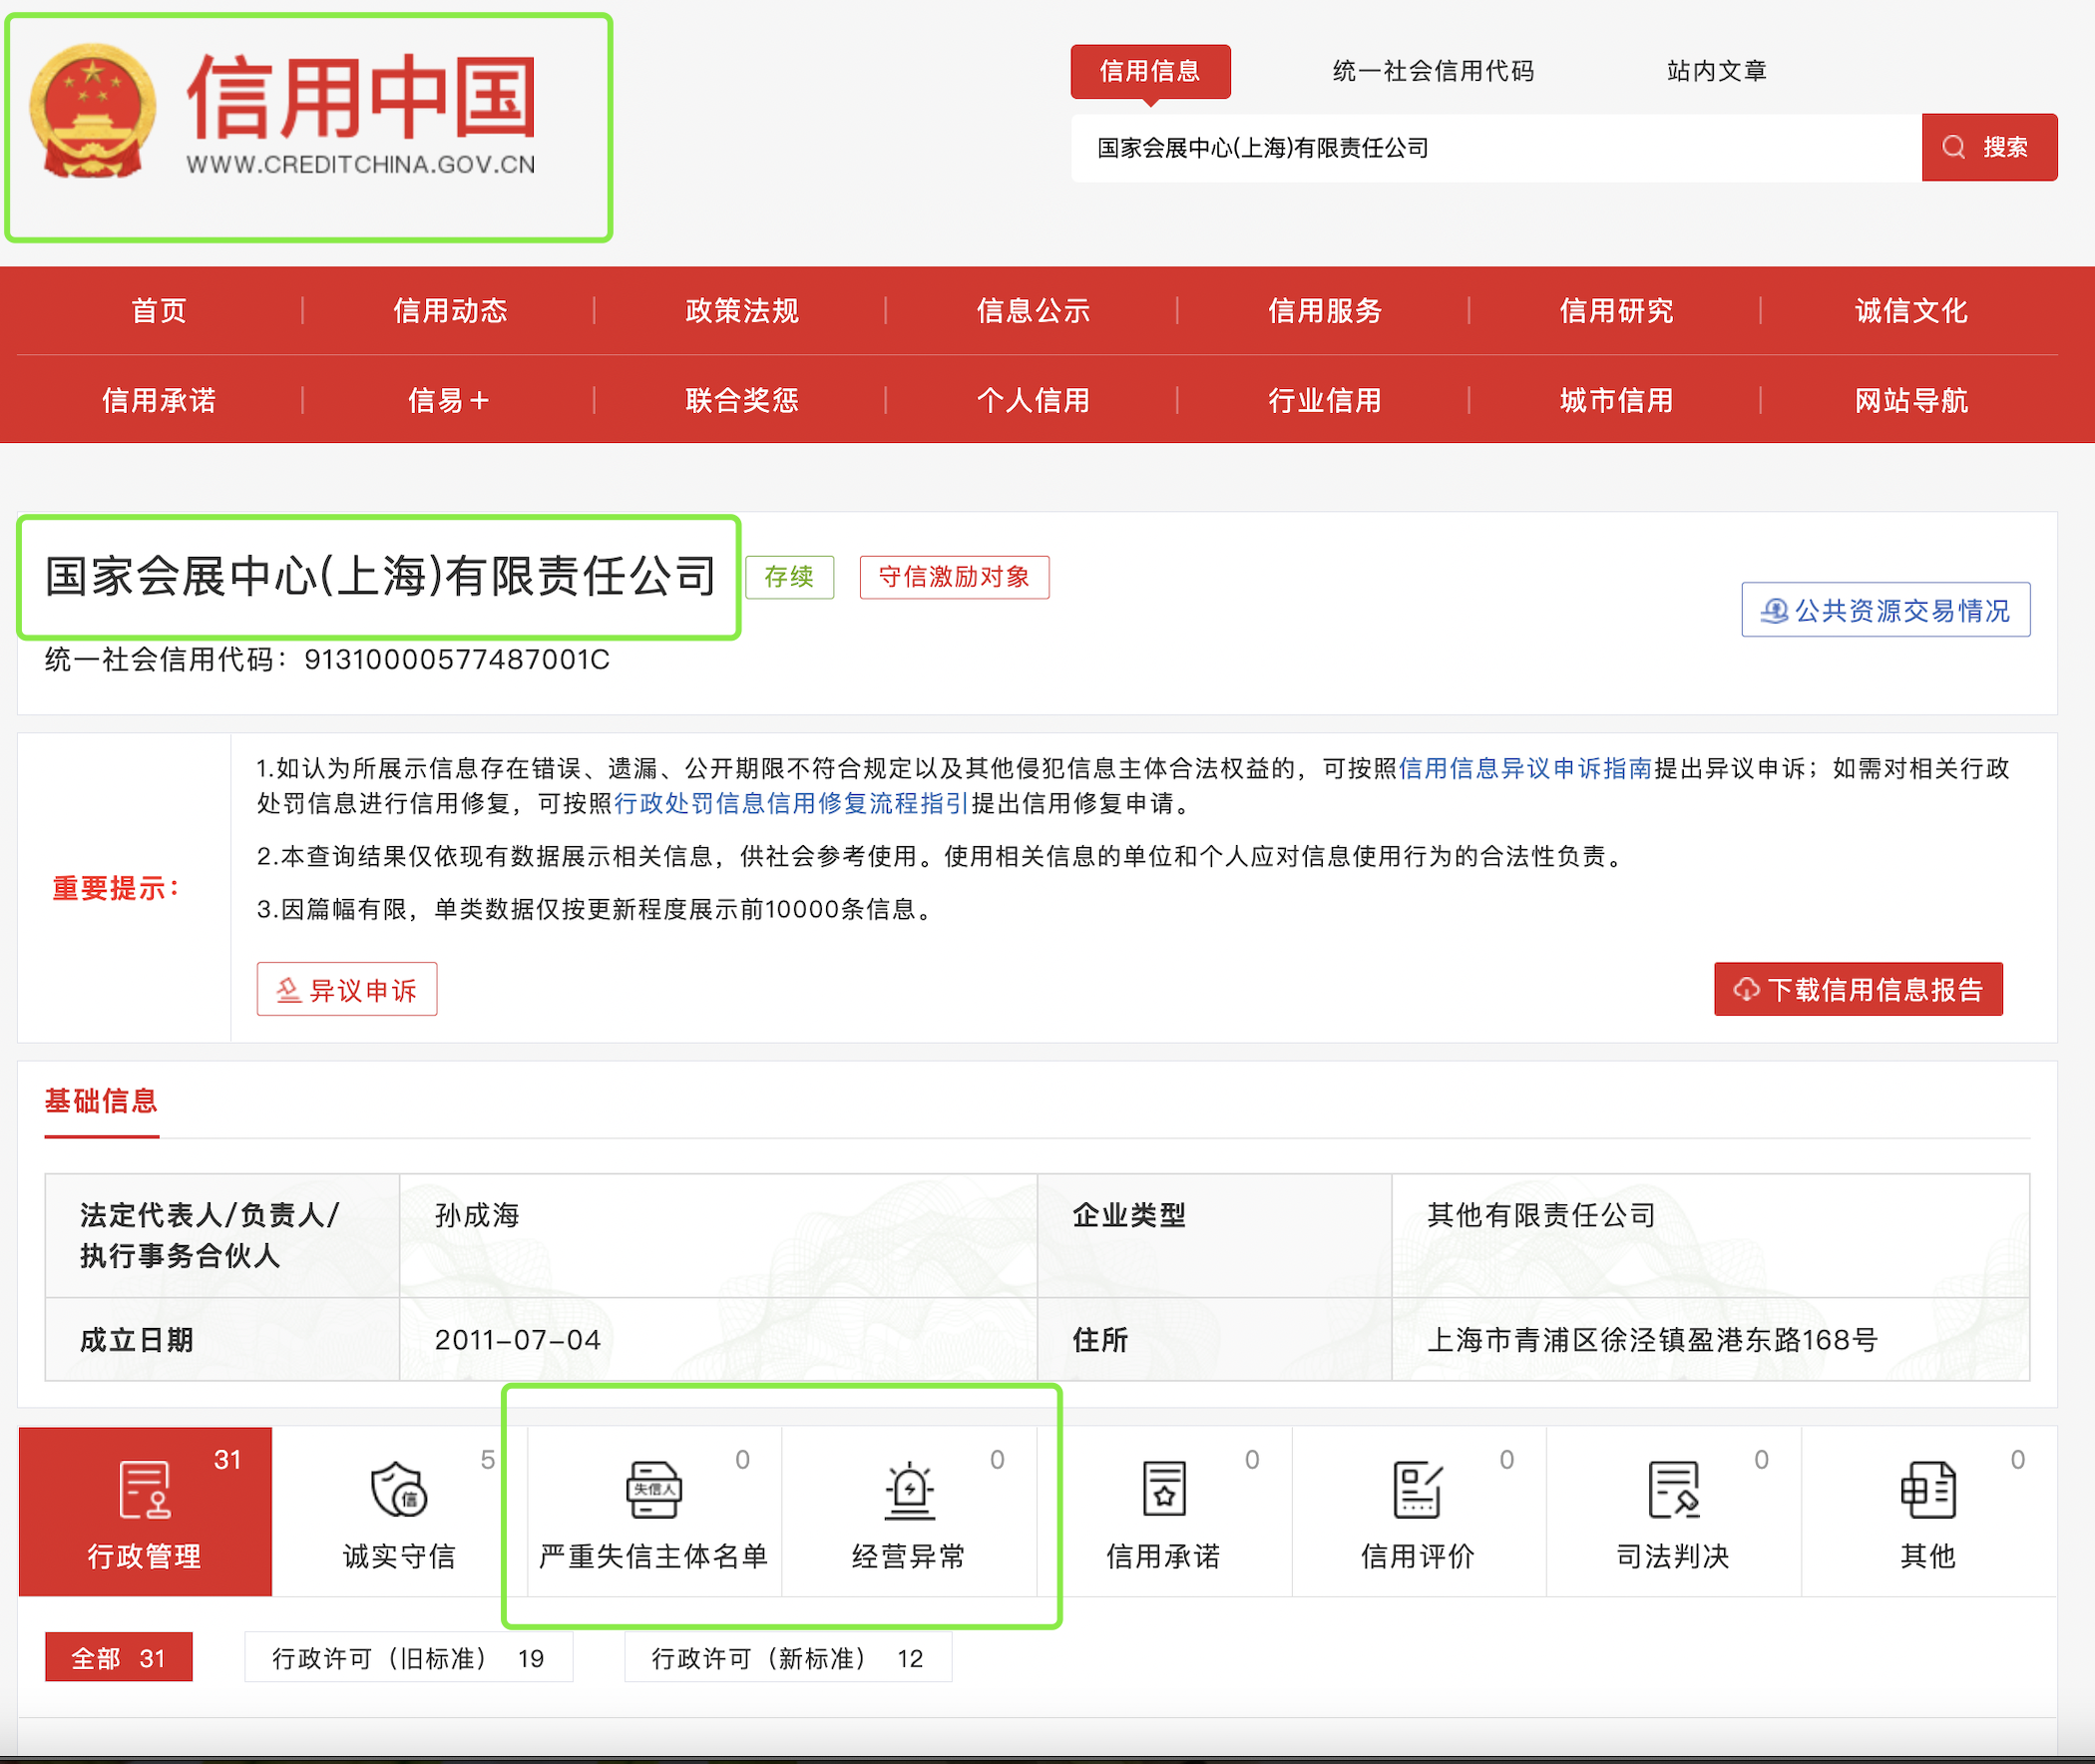Select the 统一社会信用代码 search tab
The height and width of the screenshot is (1764, 2095).
tap(1433, 71)
